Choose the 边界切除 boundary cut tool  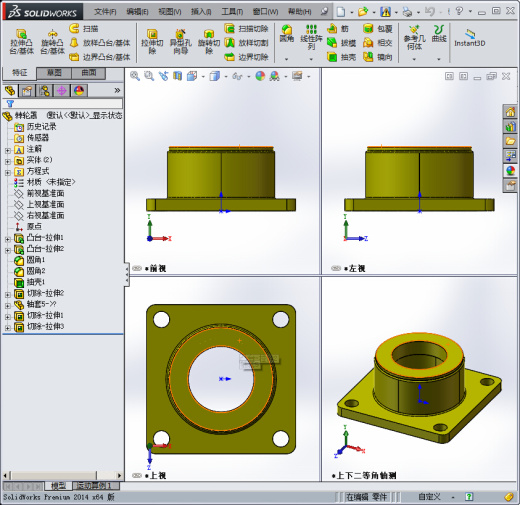click(x=246, y=57)
